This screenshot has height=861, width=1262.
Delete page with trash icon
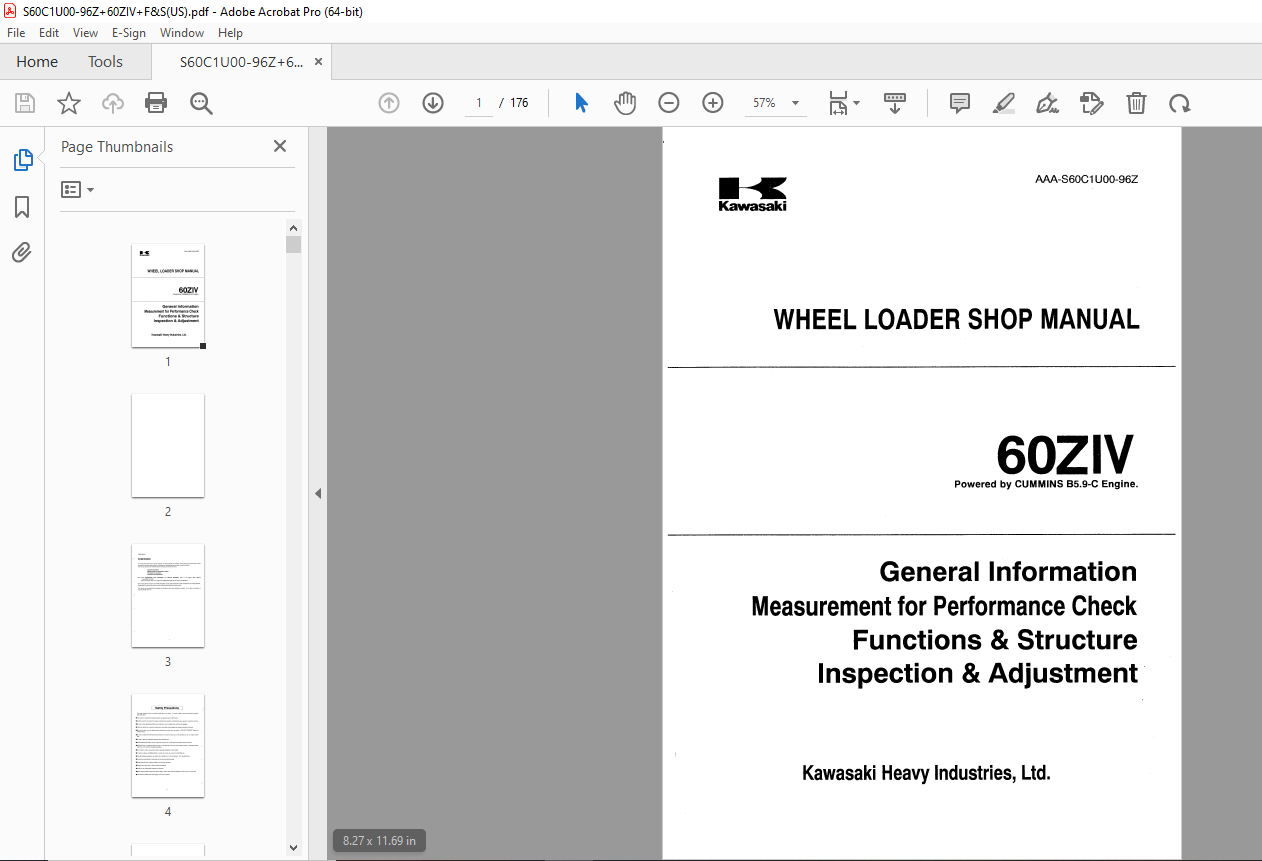tap(1136, 103)
